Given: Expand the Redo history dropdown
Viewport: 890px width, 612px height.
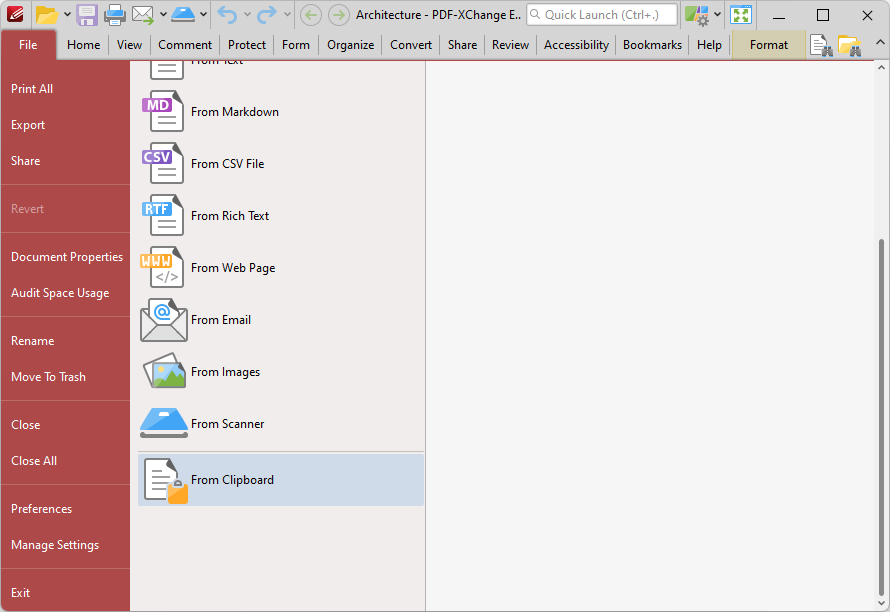Looking at the screenshot, I should pyautogui.click(x=287, y=15).
